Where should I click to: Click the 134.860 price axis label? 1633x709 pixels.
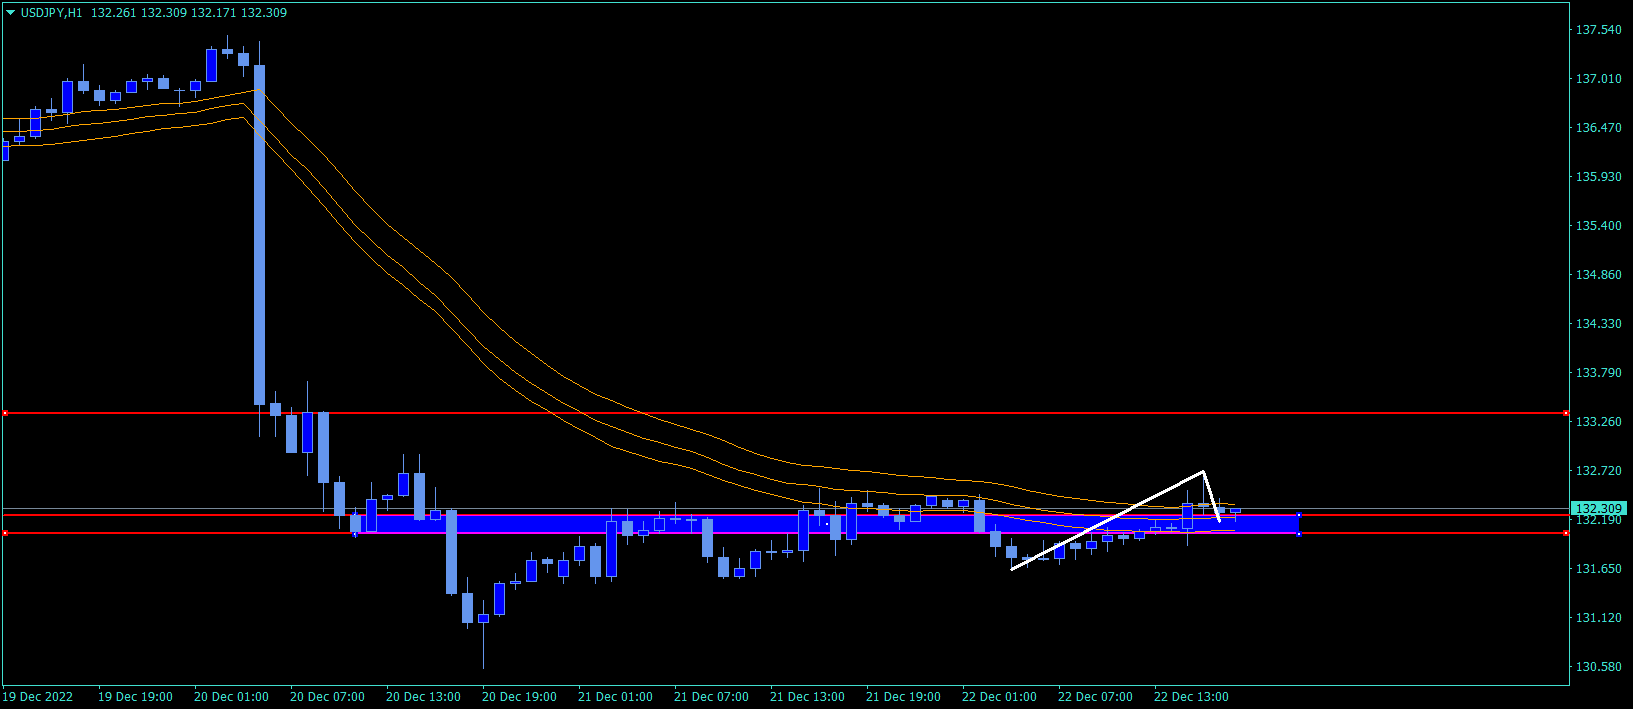pyautogui.click(x=1598, y=275)
